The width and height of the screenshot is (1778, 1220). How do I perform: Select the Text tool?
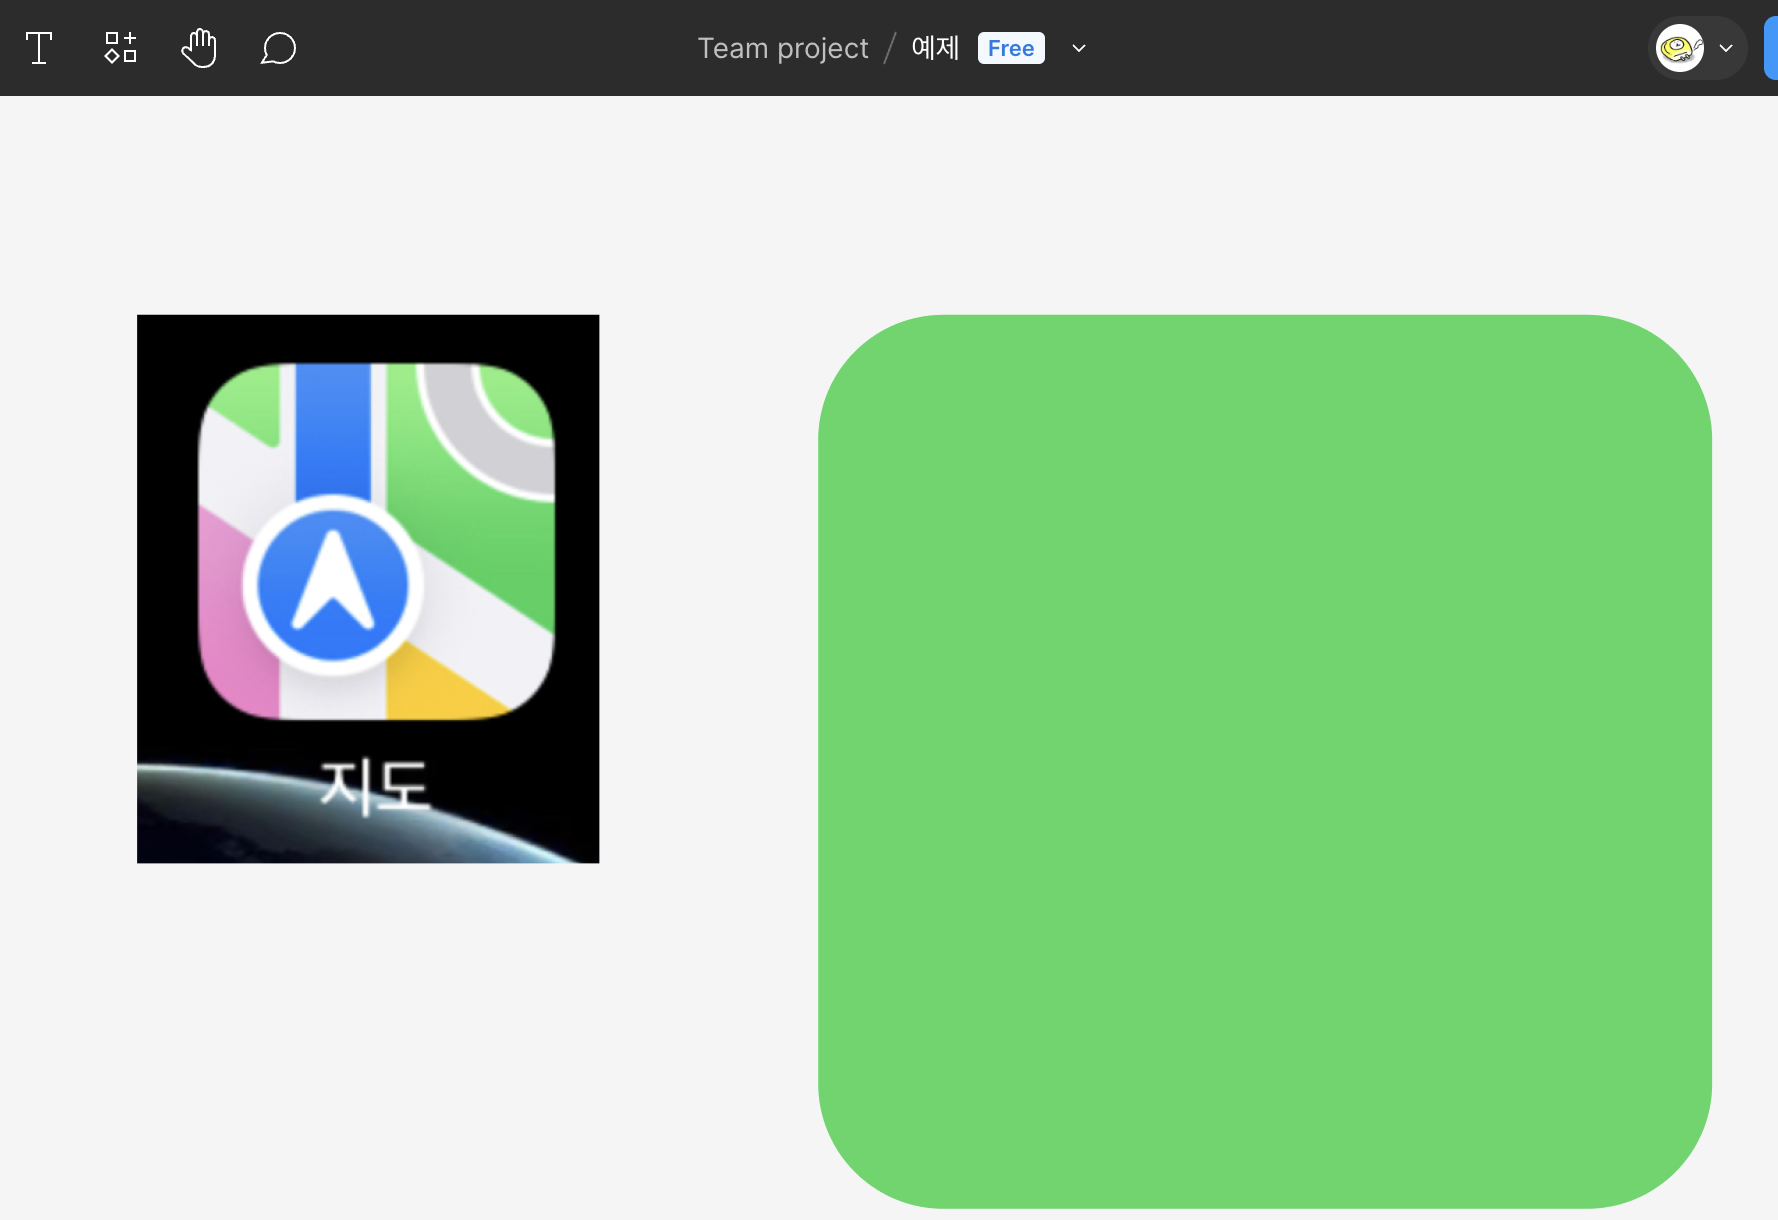[39, 48]
